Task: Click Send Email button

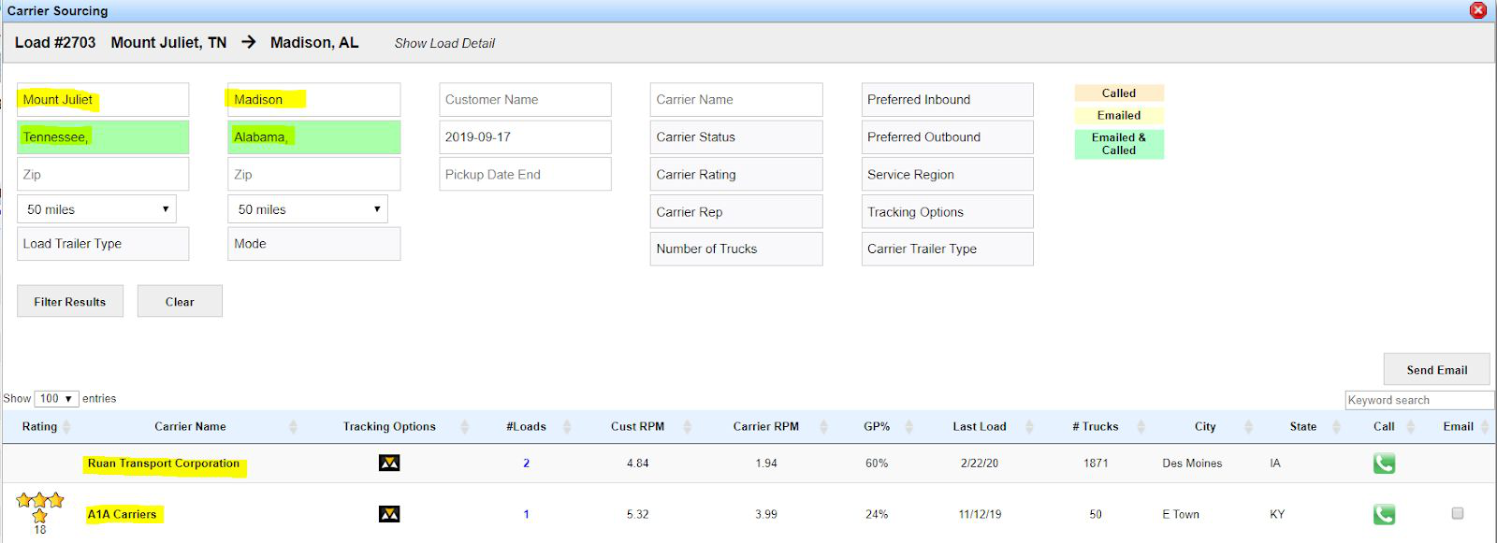Action: (1437, 369)
